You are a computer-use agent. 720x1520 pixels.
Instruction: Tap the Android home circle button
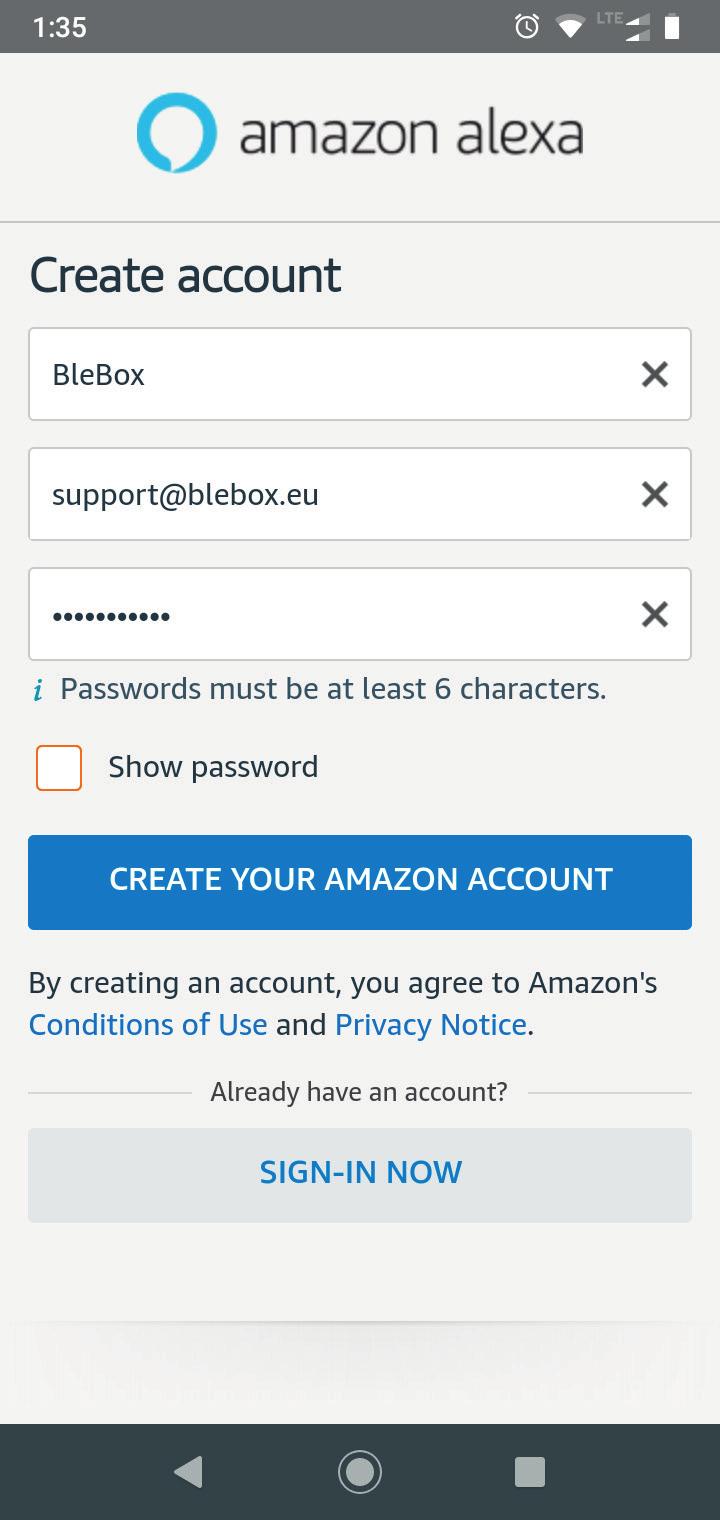pyautogui.click(x=360, y=1471)
